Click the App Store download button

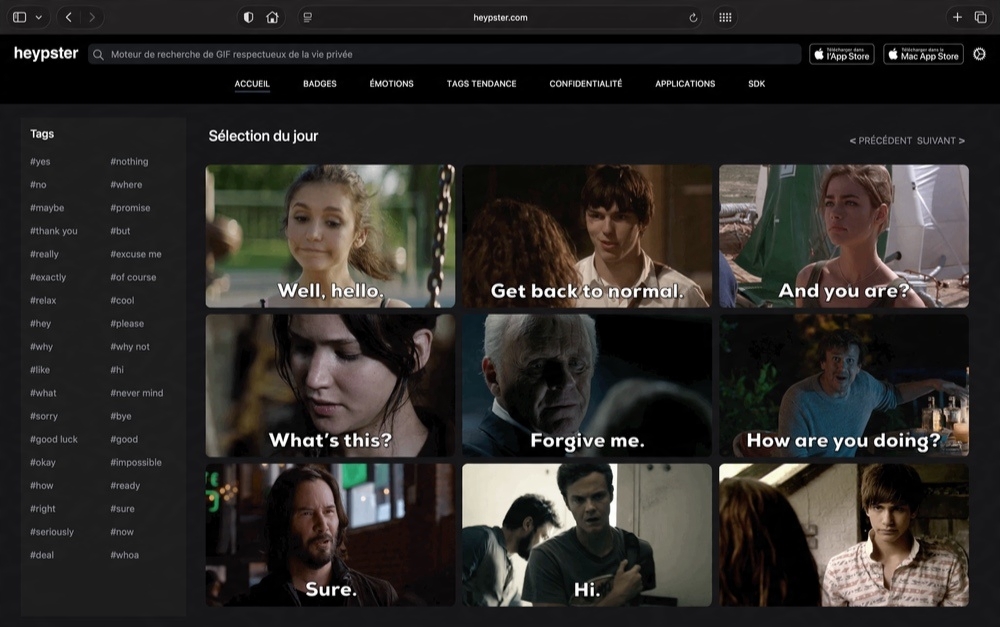pyautogui.click(x=842, y=54)
